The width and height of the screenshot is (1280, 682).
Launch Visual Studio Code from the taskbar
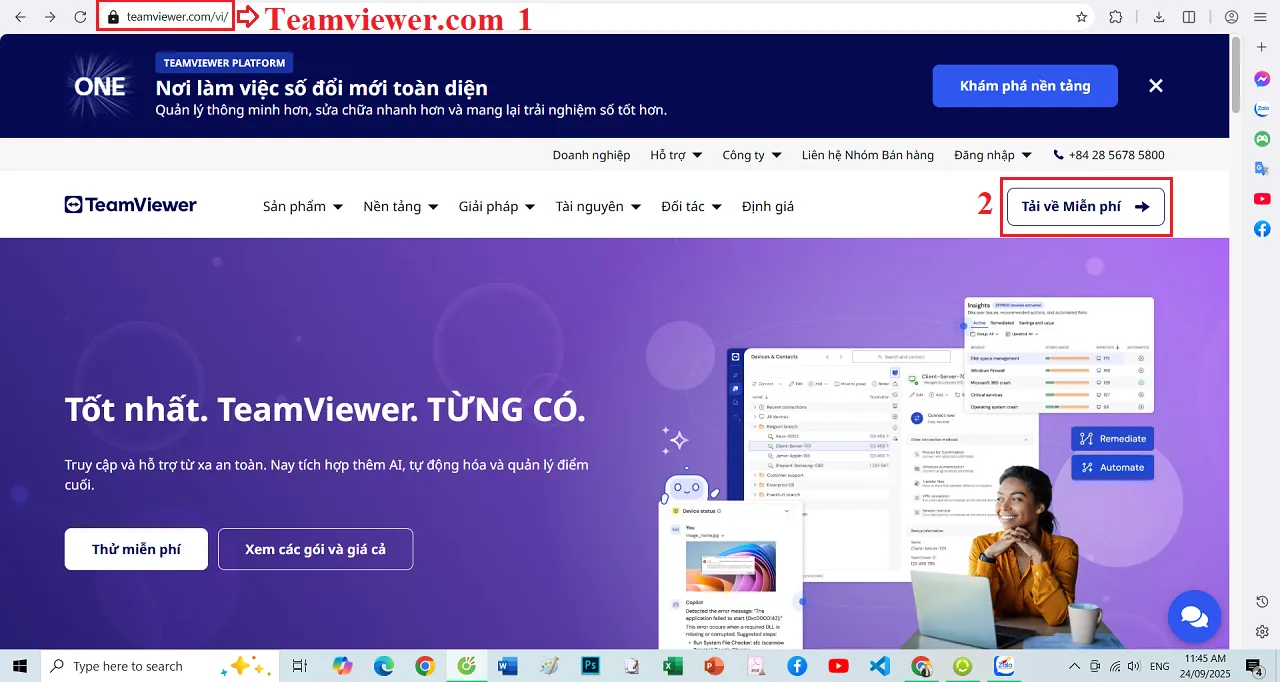[x=879, y=666]
